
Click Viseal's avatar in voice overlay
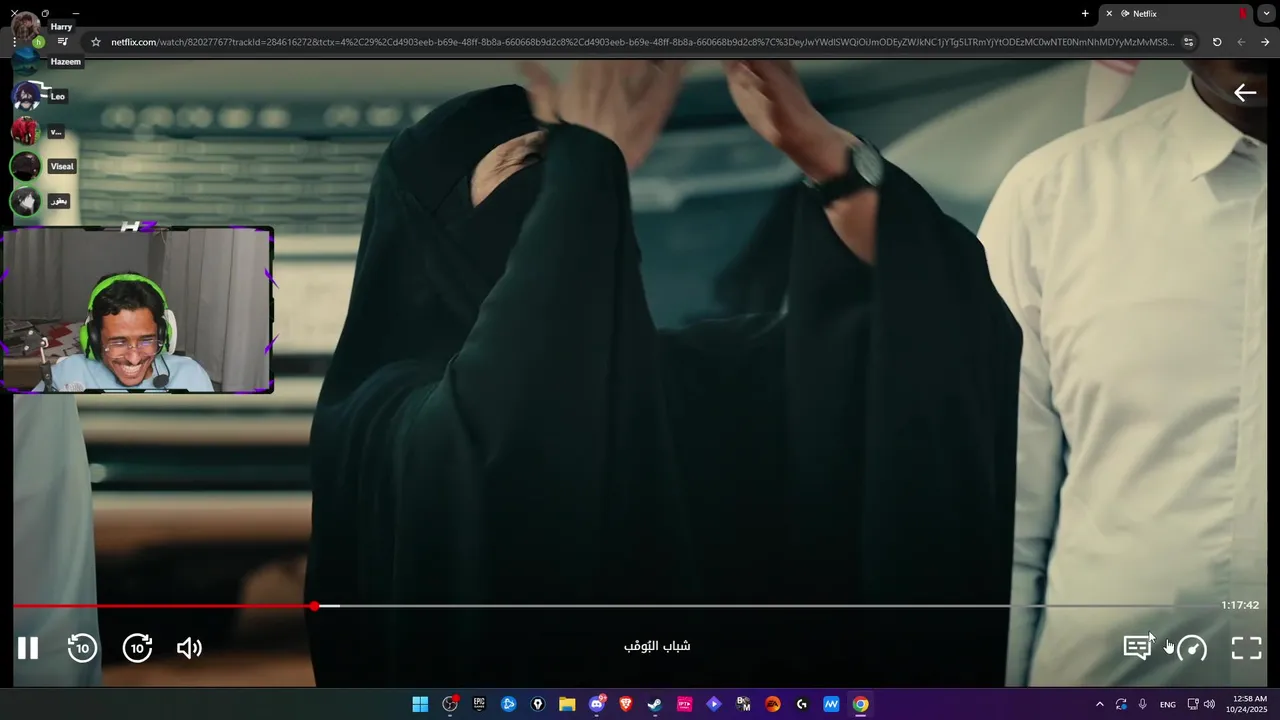point(25,166)
